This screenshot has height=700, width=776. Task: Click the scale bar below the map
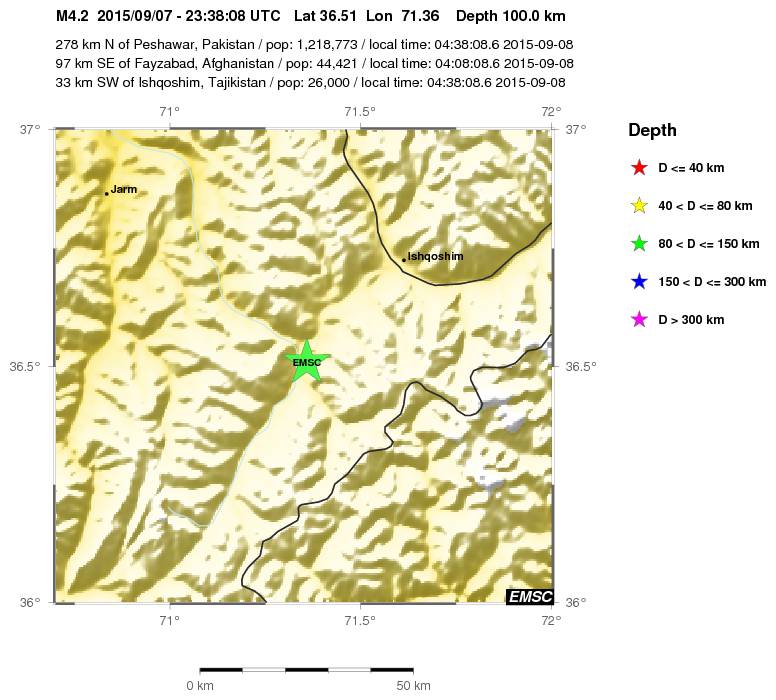(x=306, y=670)
